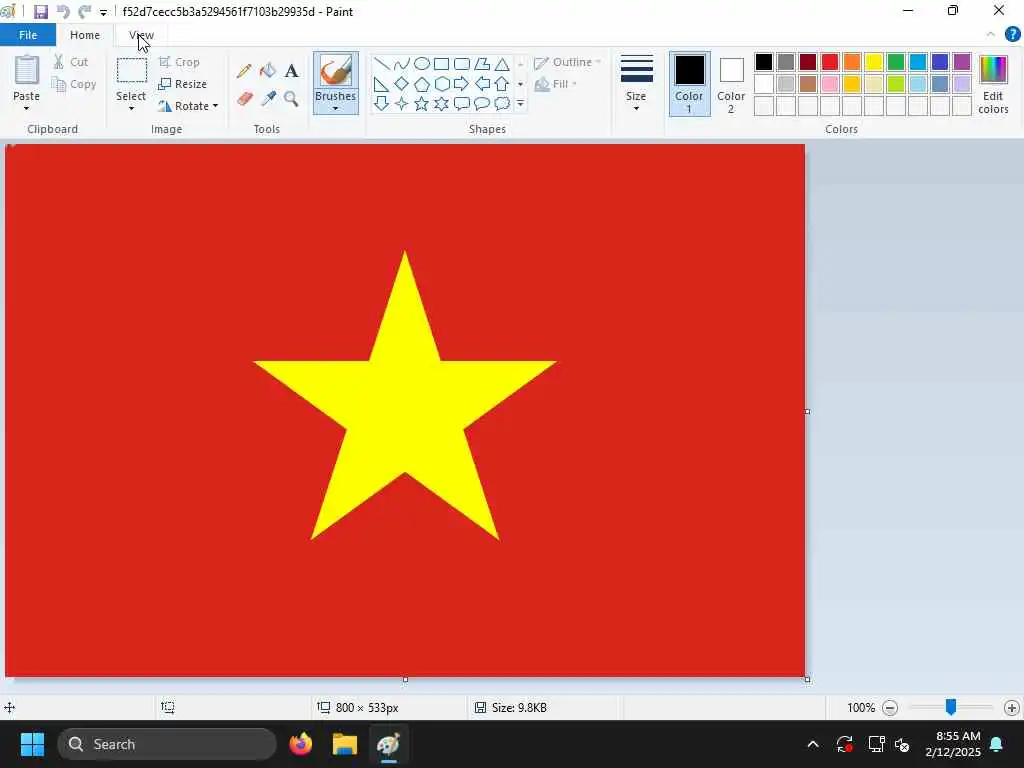Choose the Rounded rectangular callout shape
The width and height of the screenshot is (1024, 768).
coord(462,103)
